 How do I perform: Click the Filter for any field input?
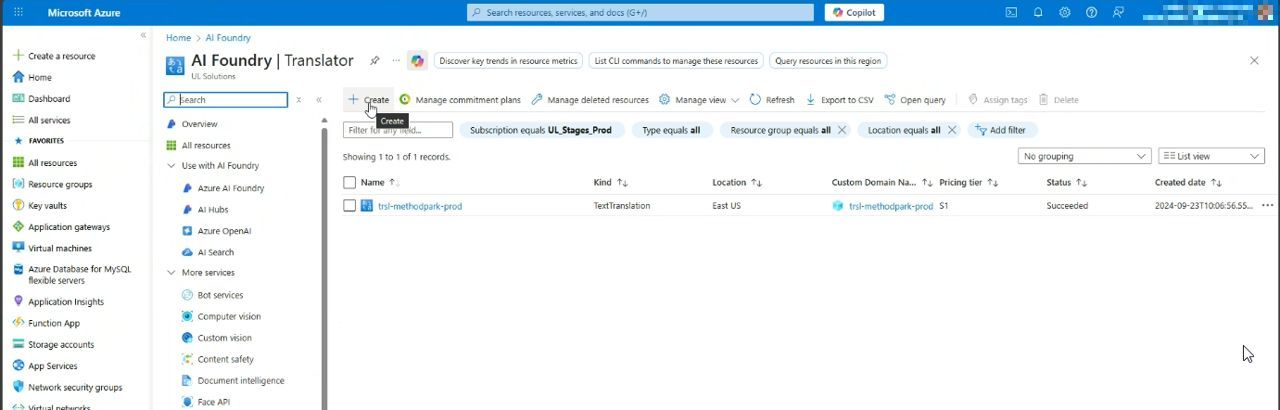pyautogui.click(x=398, y=130)
